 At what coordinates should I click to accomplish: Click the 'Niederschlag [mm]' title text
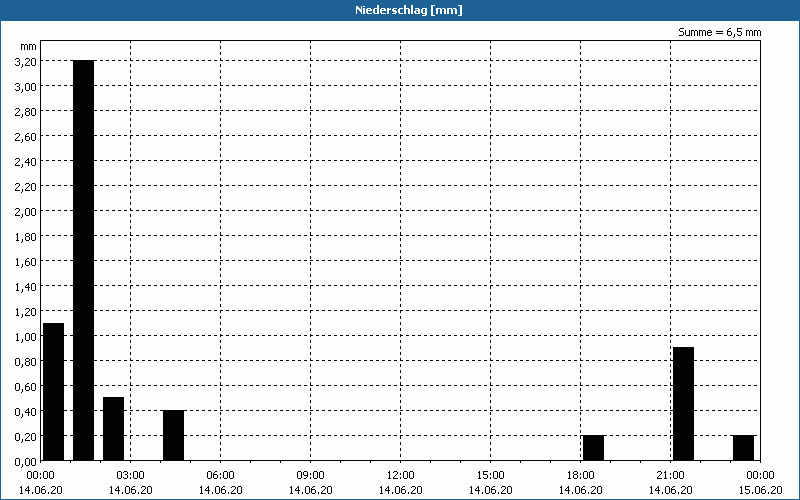pyautogui.click(x=409, y=10)
